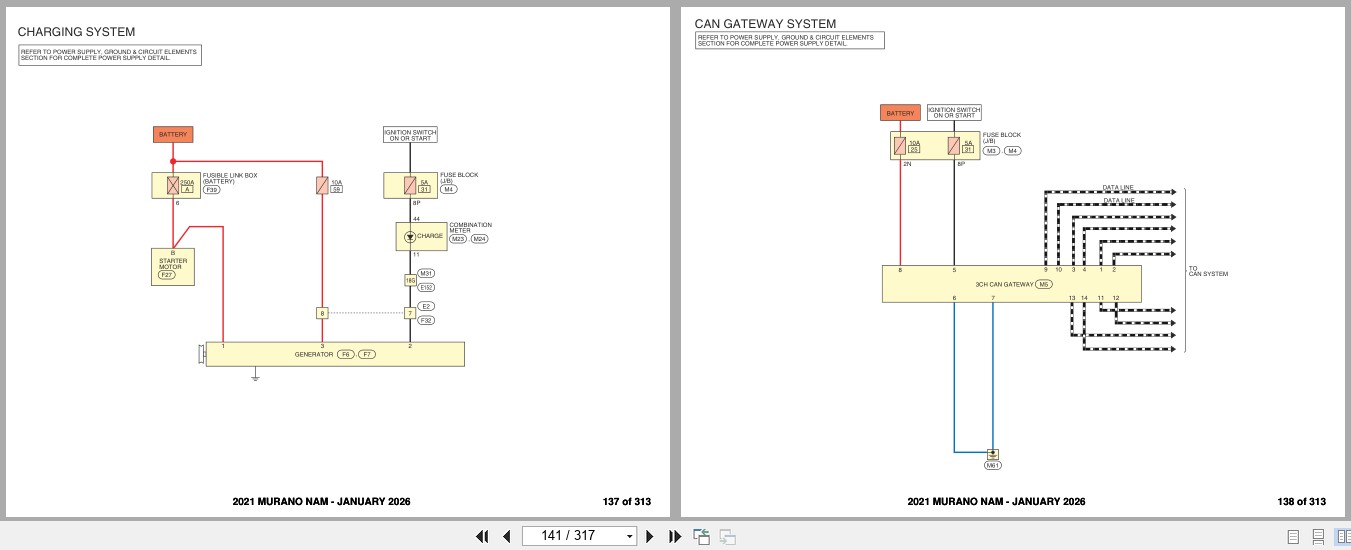Screen dimensions: 1351x550
Task: Click the 10A fuse 59 symbol
Action: 322,185
